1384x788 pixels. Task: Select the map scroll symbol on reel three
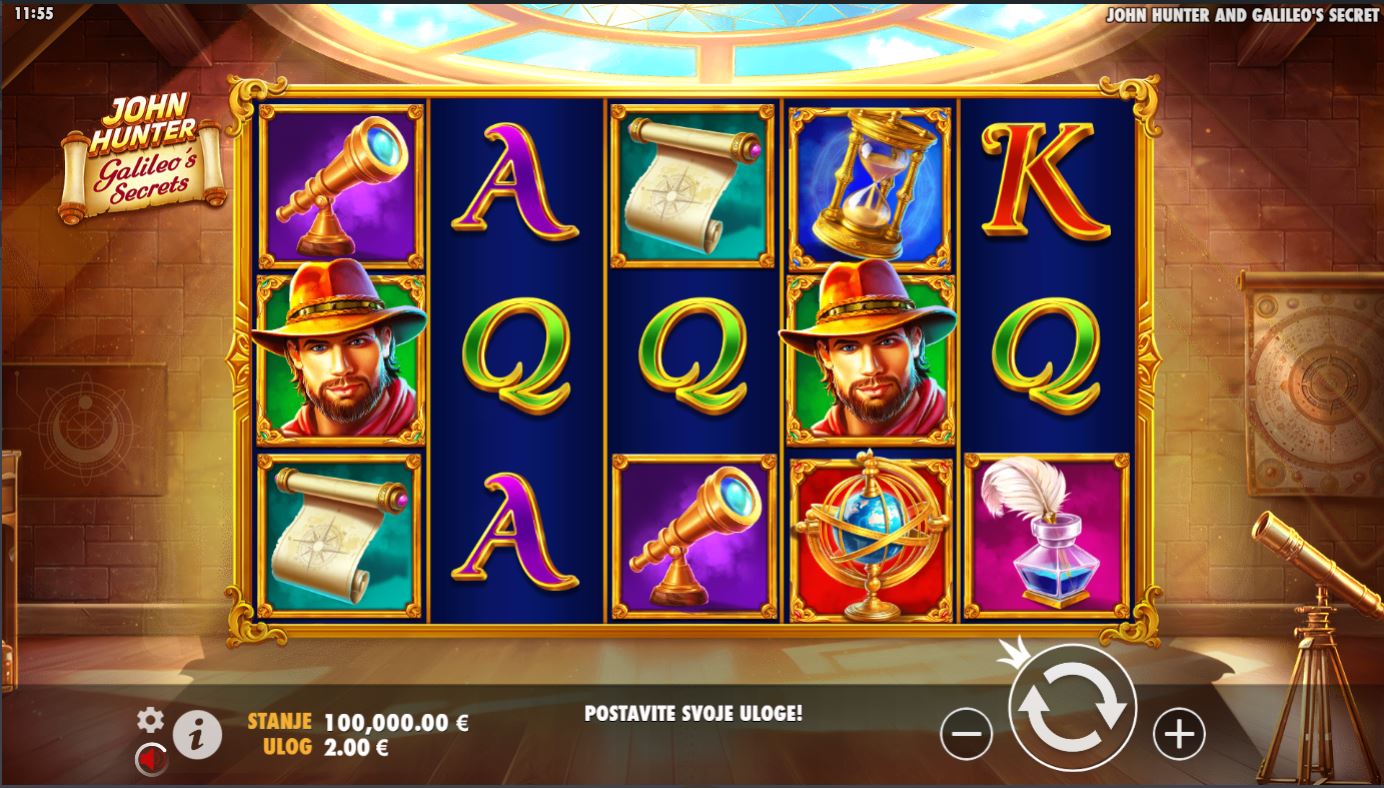pos(693,186)
